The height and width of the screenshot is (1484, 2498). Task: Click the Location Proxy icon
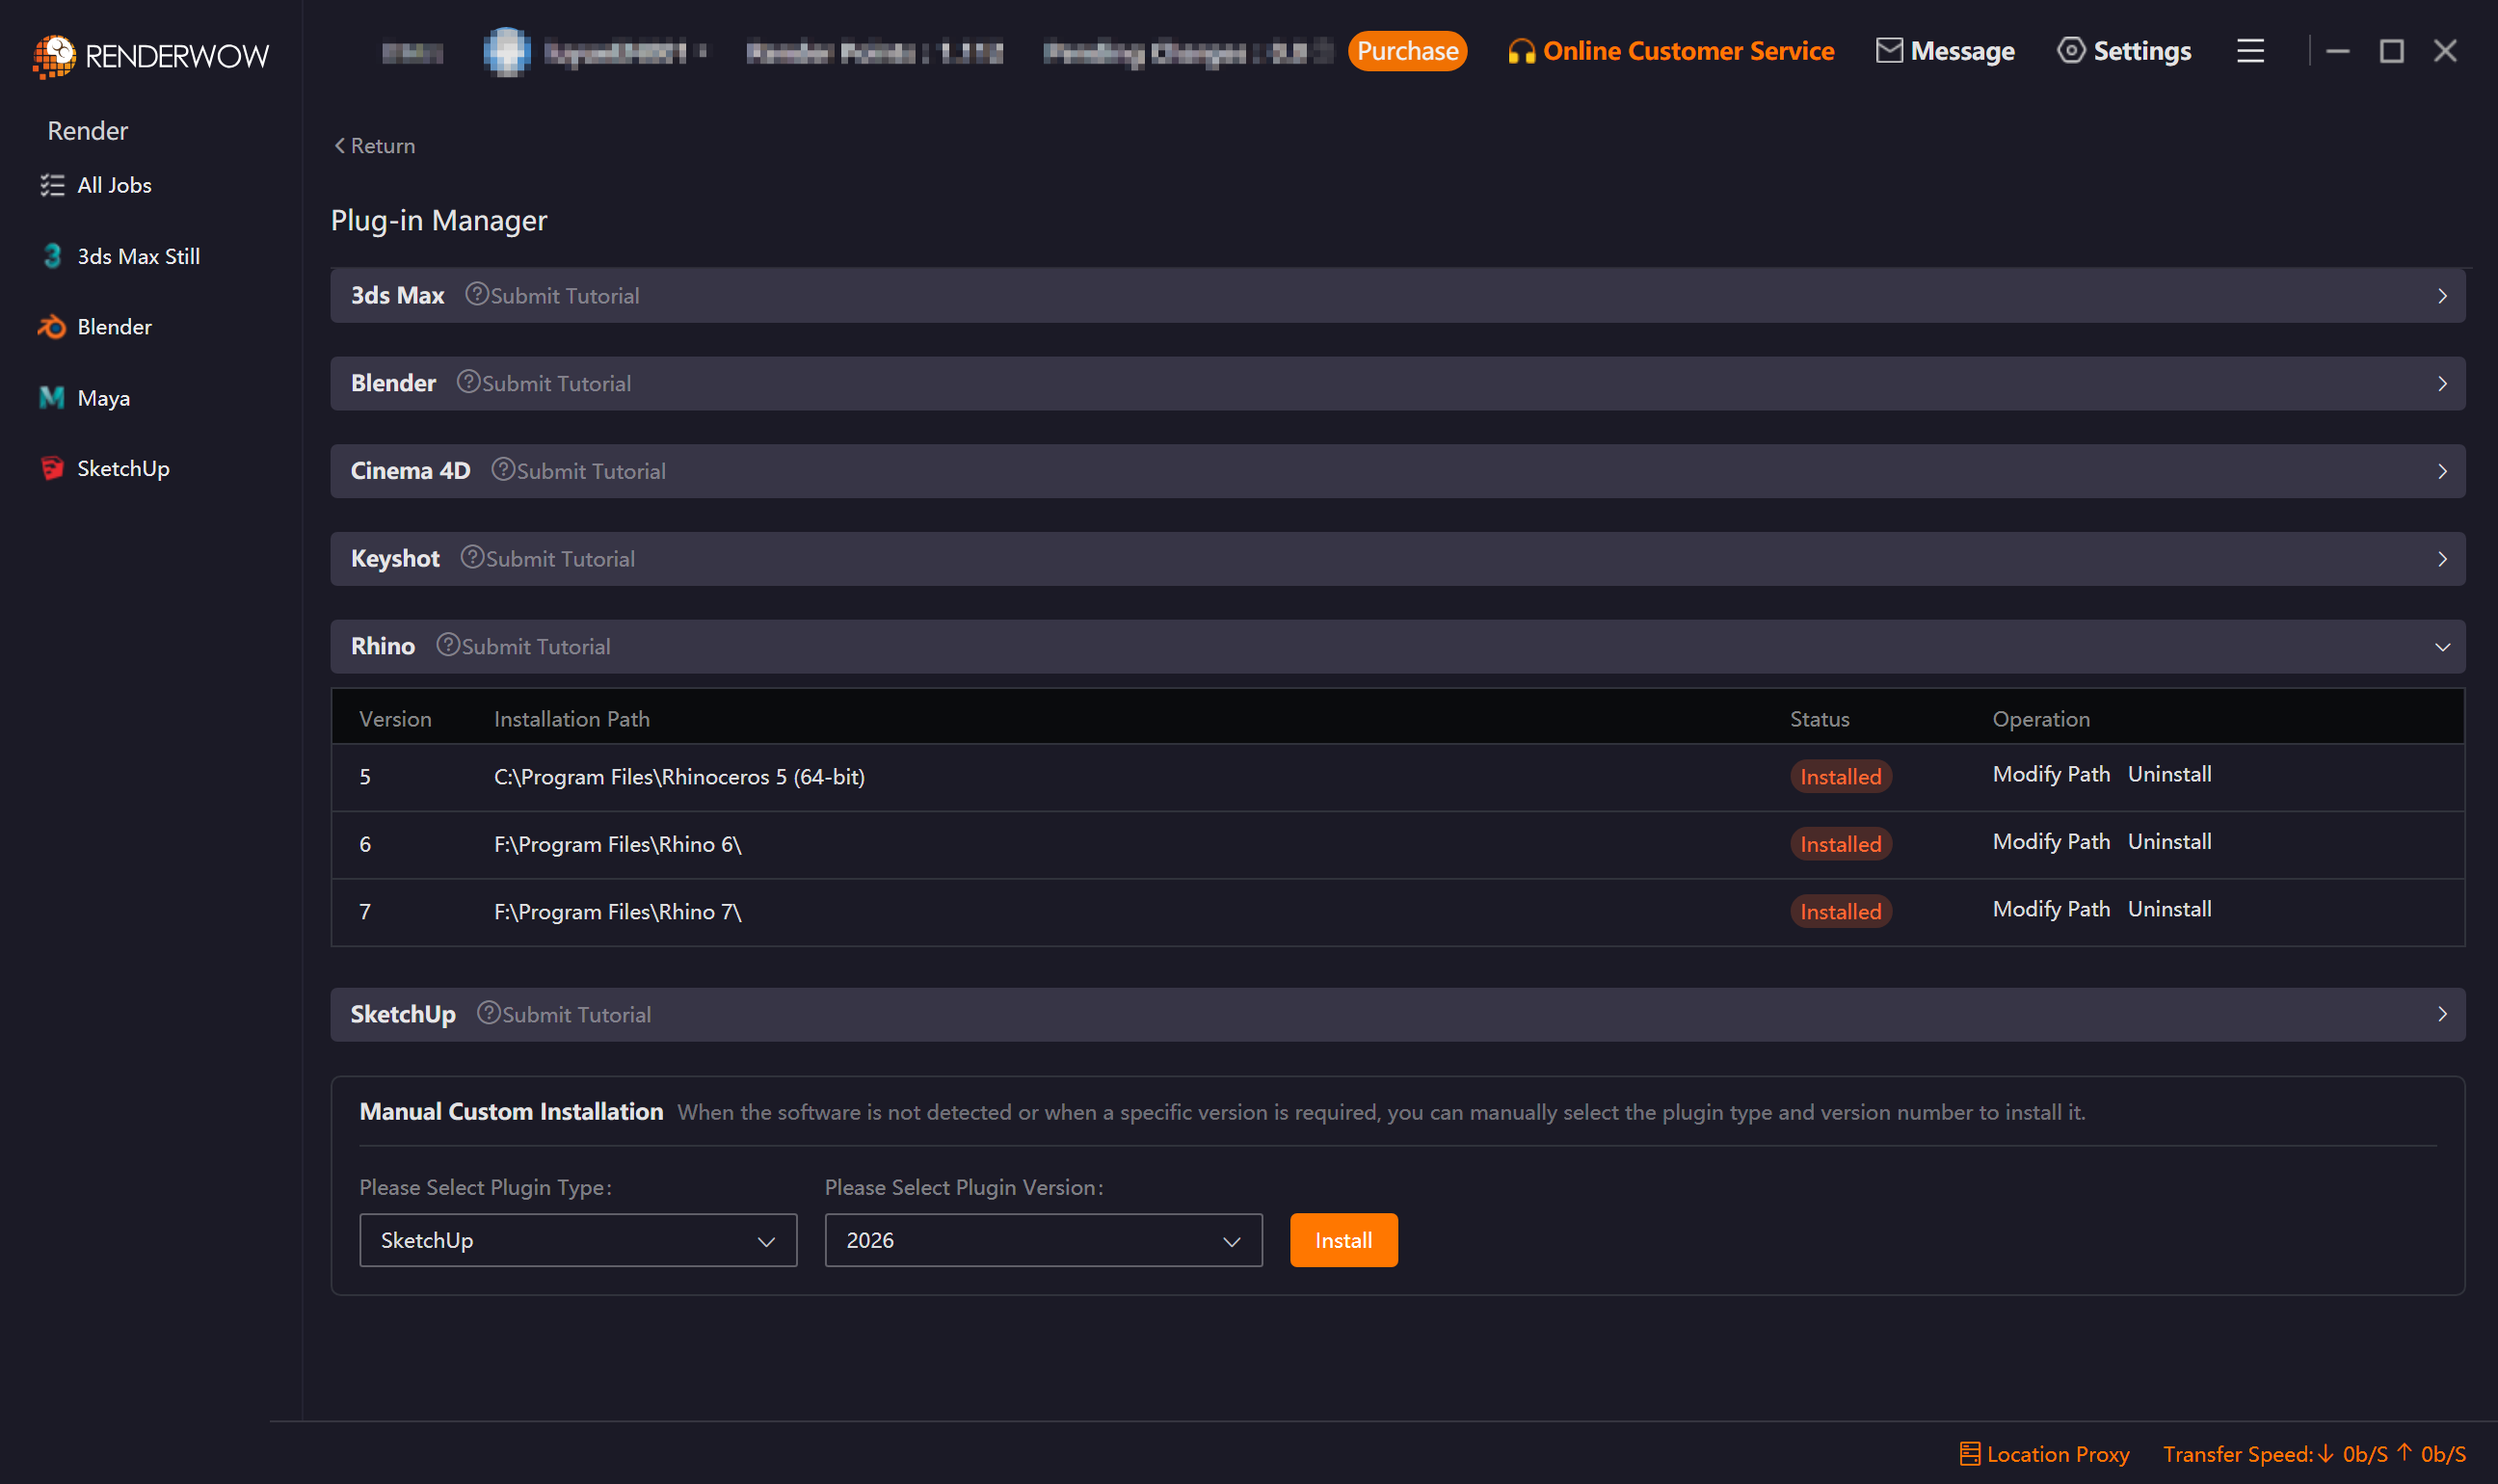point(1970,1453)
